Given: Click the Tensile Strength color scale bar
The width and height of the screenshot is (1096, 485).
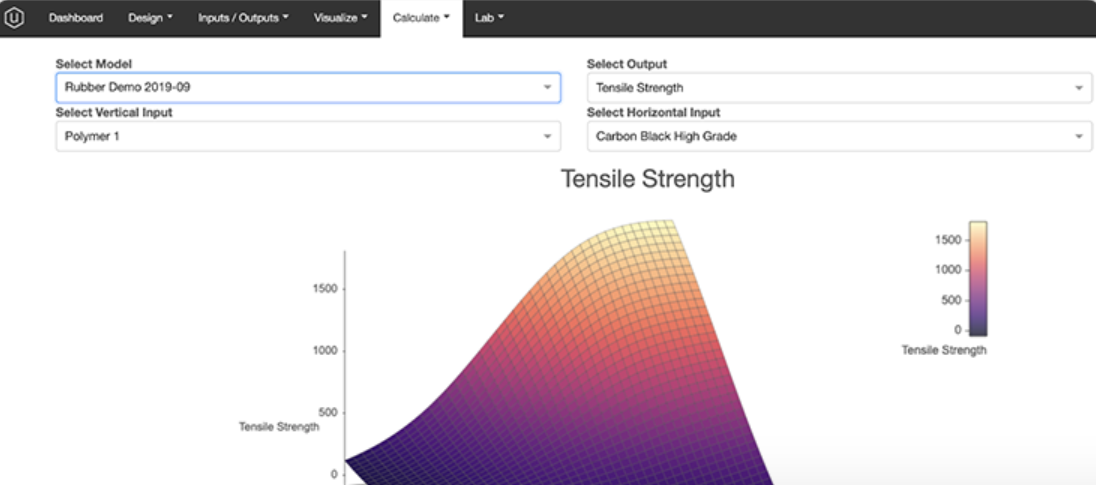Looking at the screenshot, I should (x=978, y=280).
